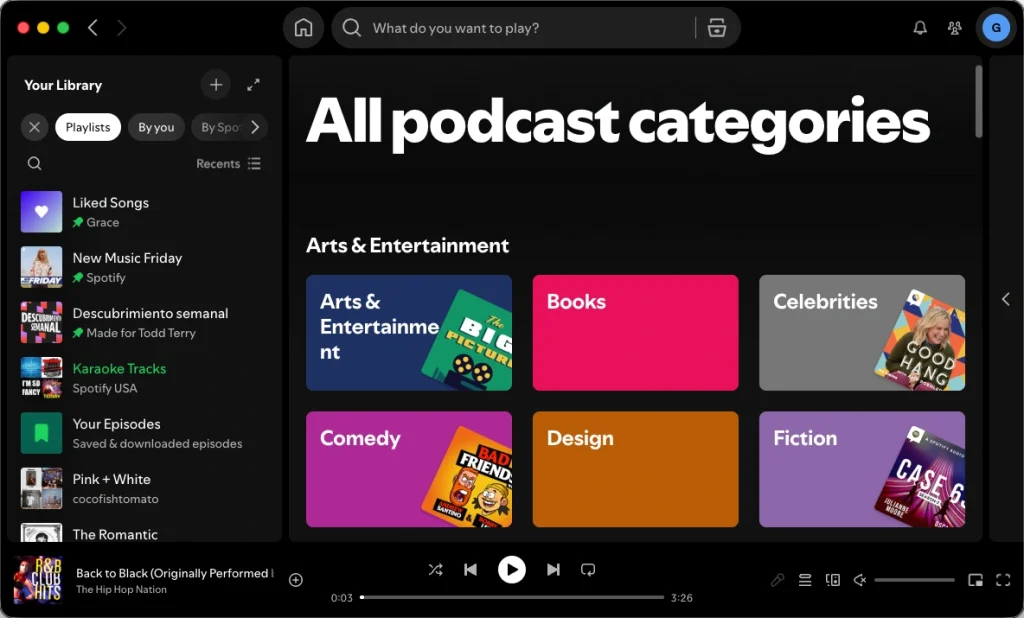Open Descubrimiento semanal playlist
Screen dimensions: 1024x618
[144, 323]
